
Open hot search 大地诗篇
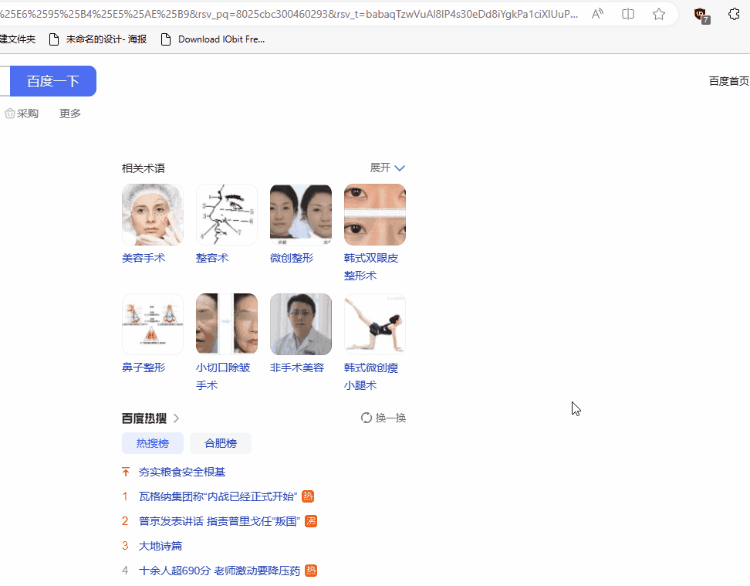point(160,546)
